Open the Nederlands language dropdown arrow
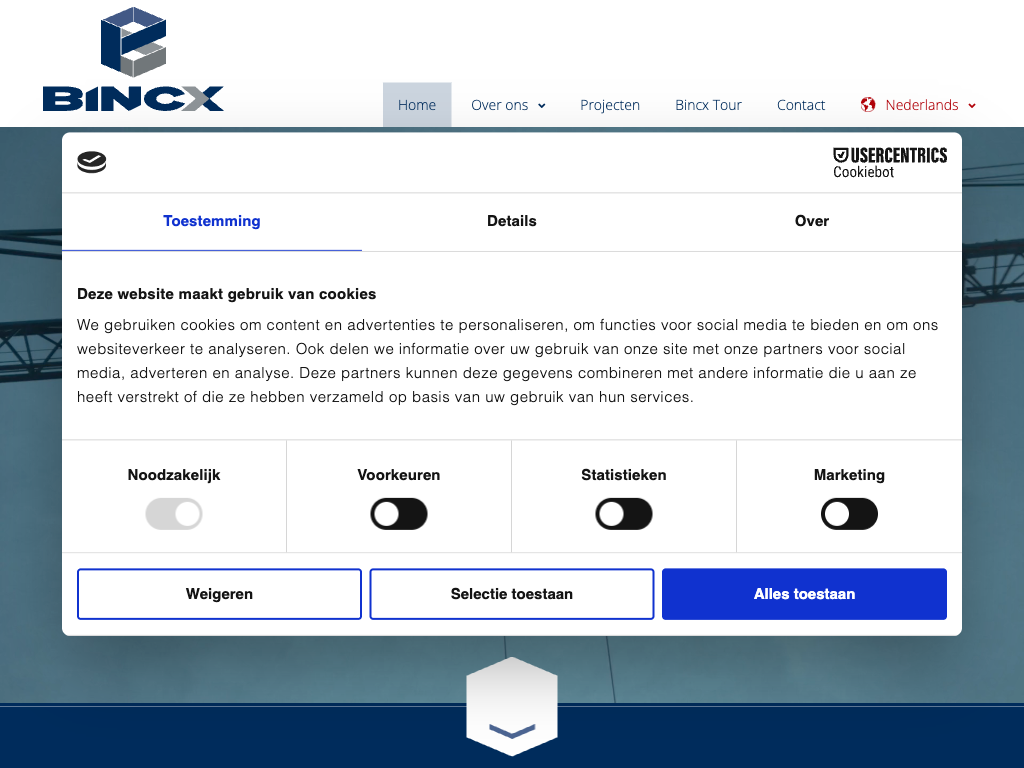The width and height of the screenshot is (1024, 768). point(972,106)
